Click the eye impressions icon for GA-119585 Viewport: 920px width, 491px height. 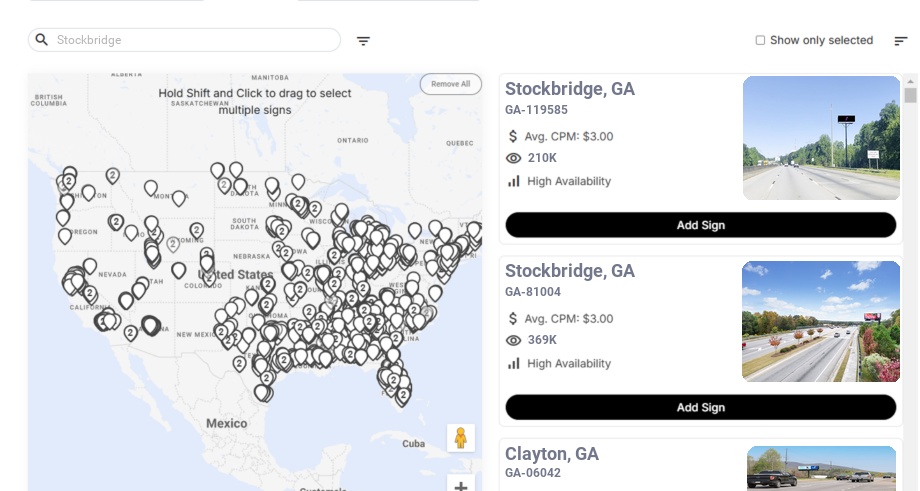(x=514, y=158)
